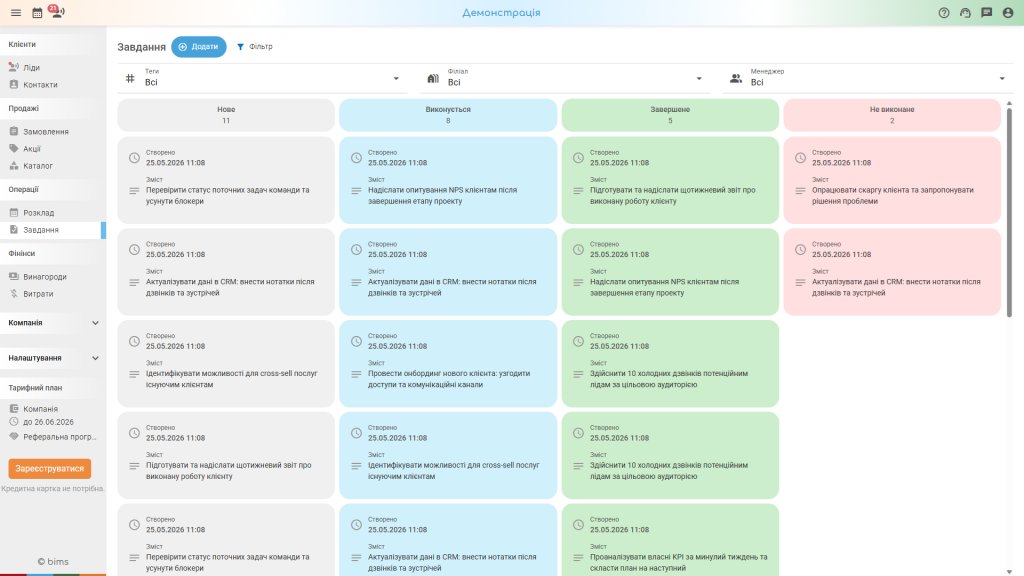Open the user account profile icon

pyautogui.click(x=1008, y=12)
